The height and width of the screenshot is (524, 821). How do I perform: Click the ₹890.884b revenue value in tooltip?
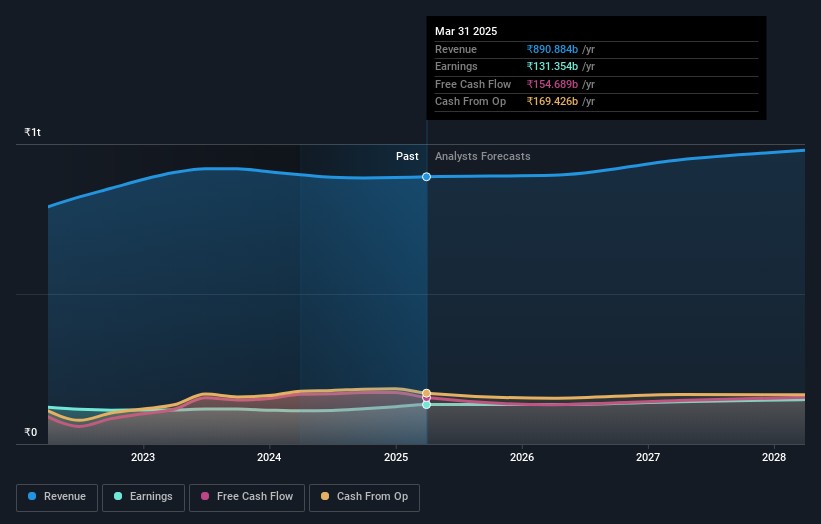point(554,50)
